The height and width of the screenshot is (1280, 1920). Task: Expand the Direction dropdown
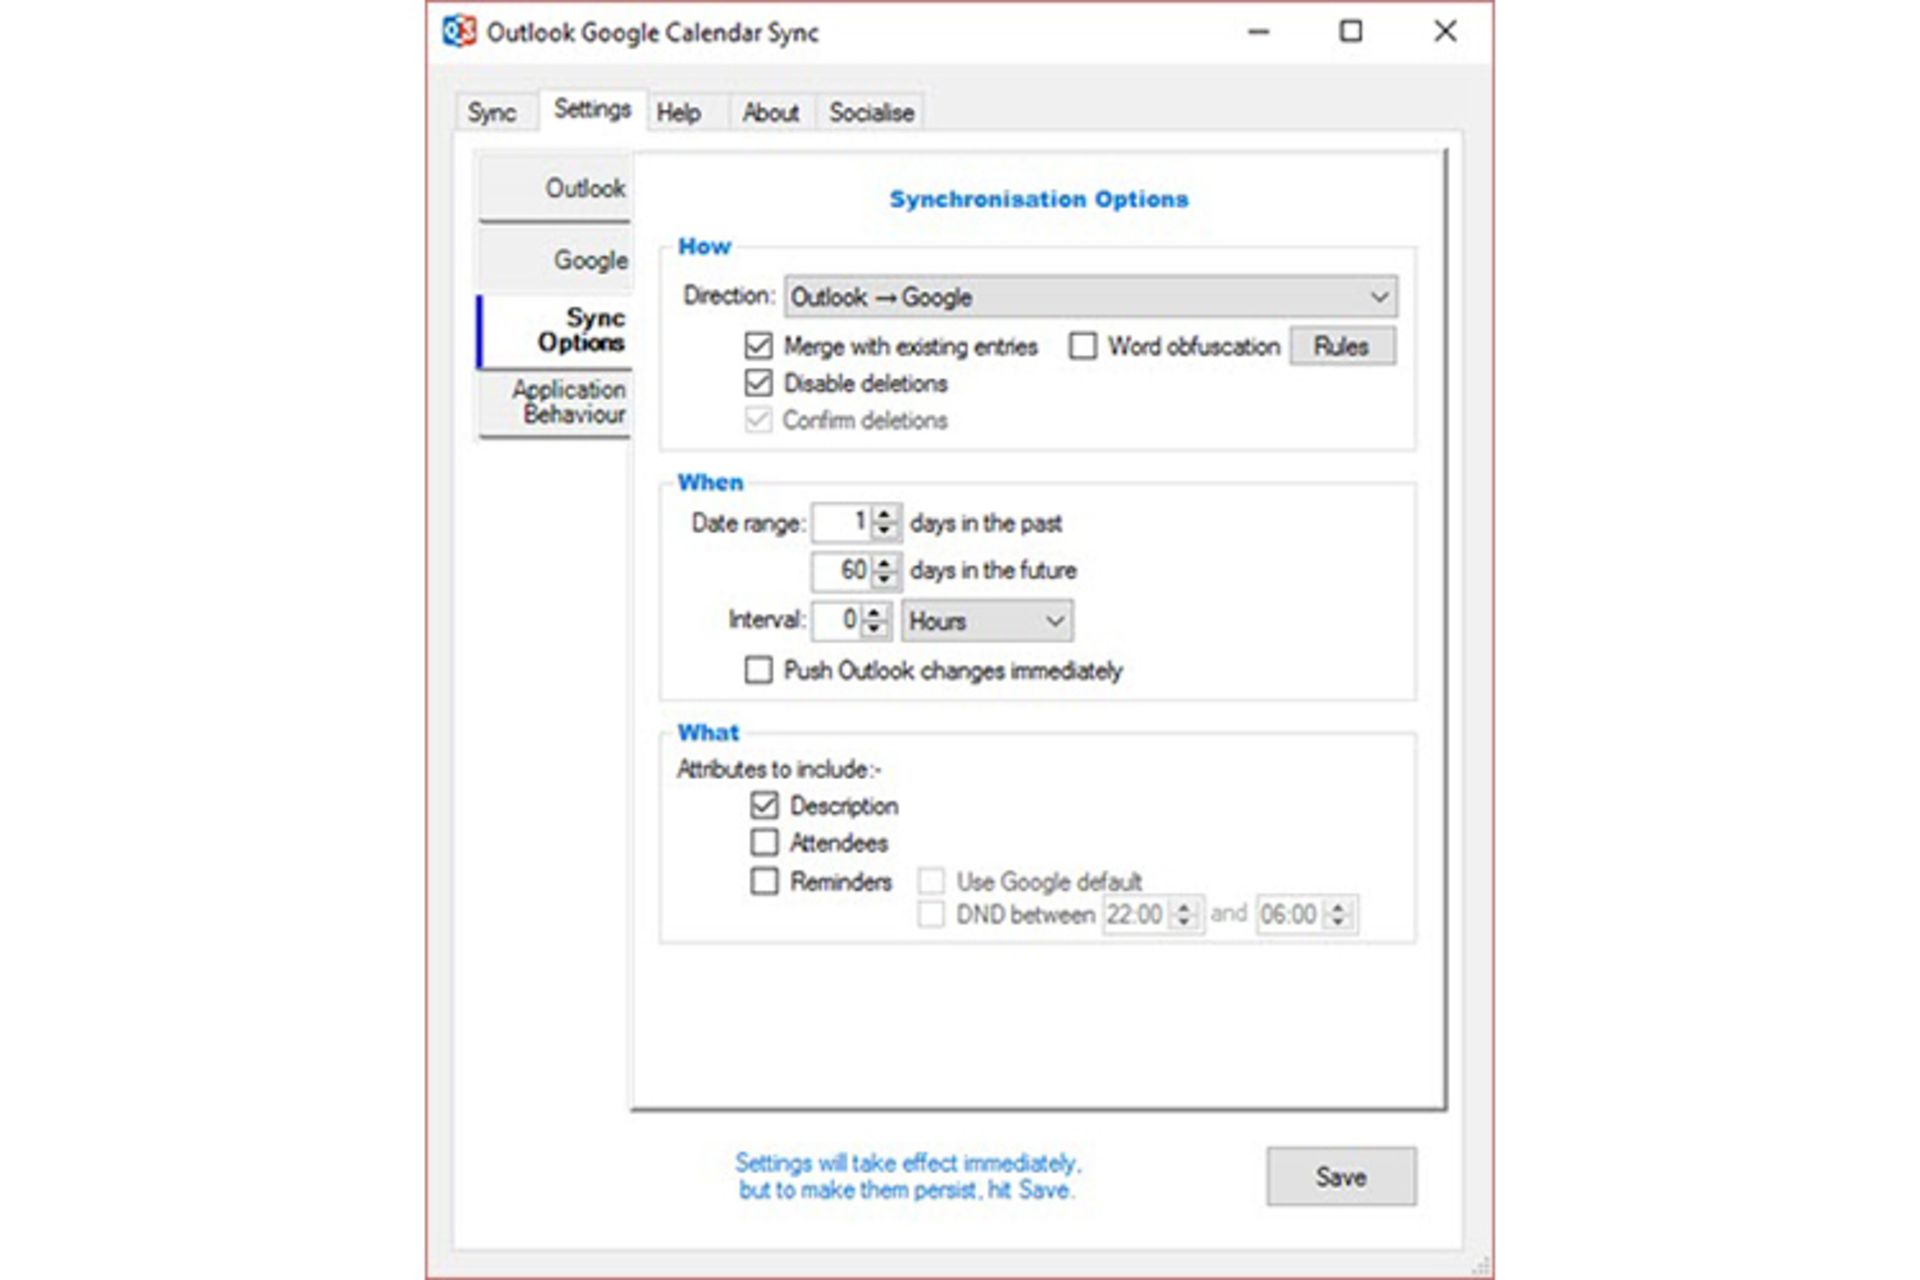1091,297
